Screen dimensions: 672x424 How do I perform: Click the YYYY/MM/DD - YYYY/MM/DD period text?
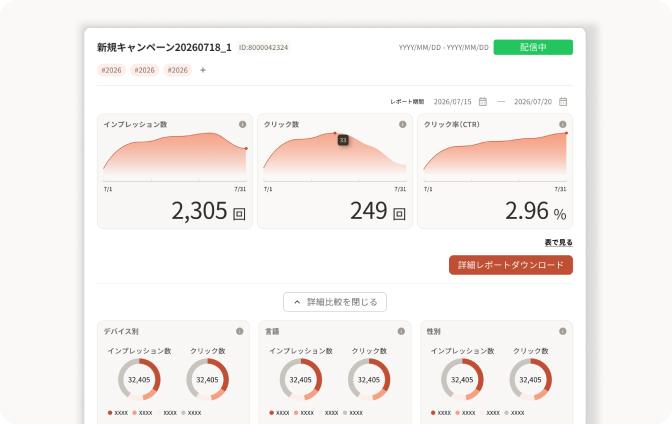[x=444, y=47]
